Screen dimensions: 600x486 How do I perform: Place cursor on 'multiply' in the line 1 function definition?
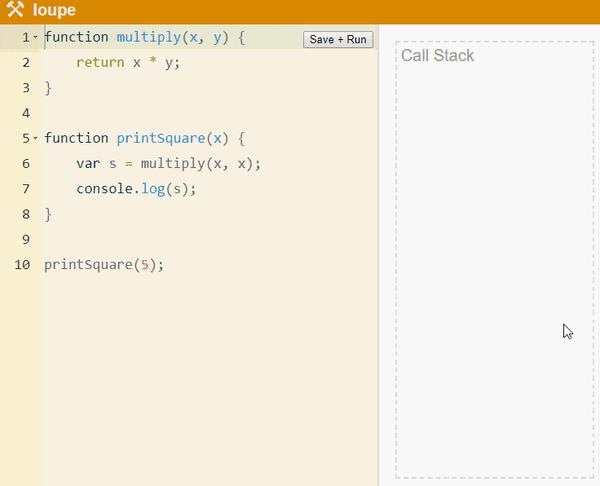[148, 38]
